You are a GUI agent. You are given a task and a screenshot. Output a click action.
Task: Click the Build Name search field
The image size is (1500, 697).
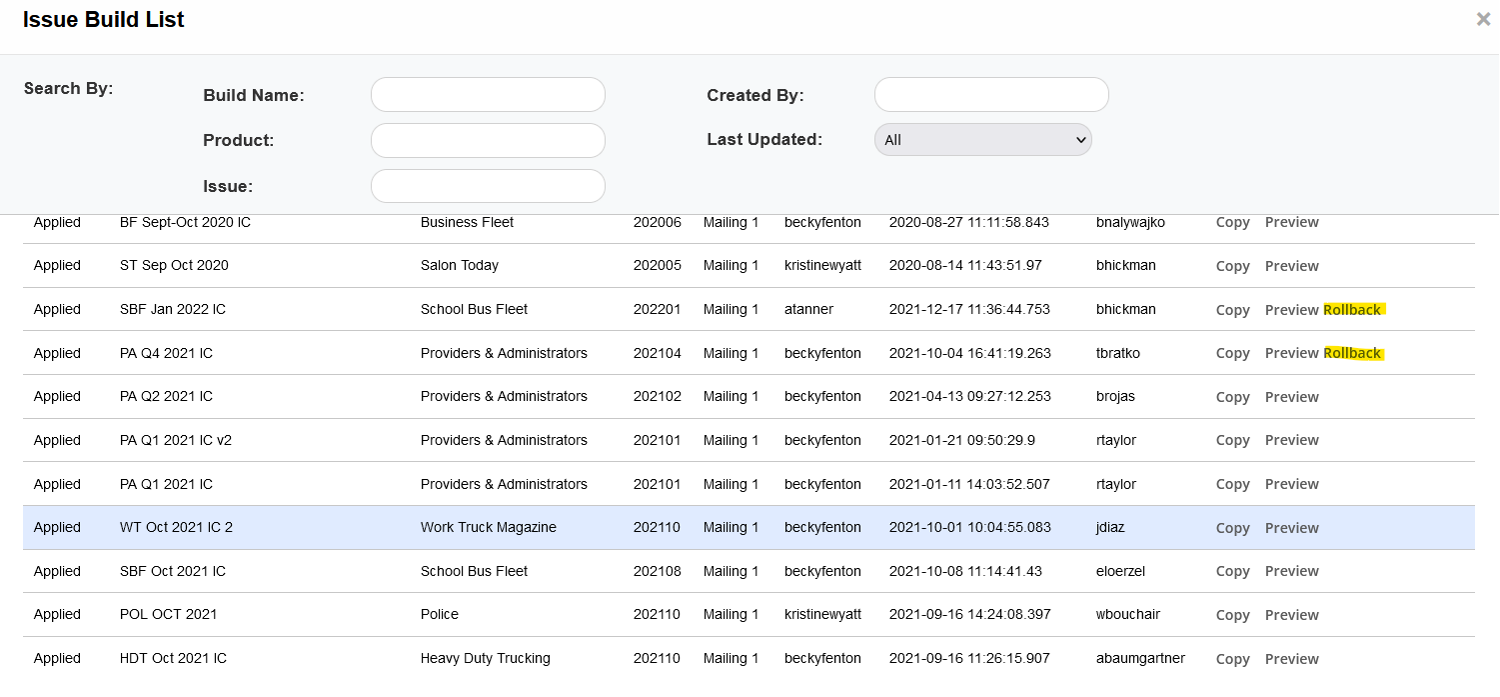[x=488, y=95]
